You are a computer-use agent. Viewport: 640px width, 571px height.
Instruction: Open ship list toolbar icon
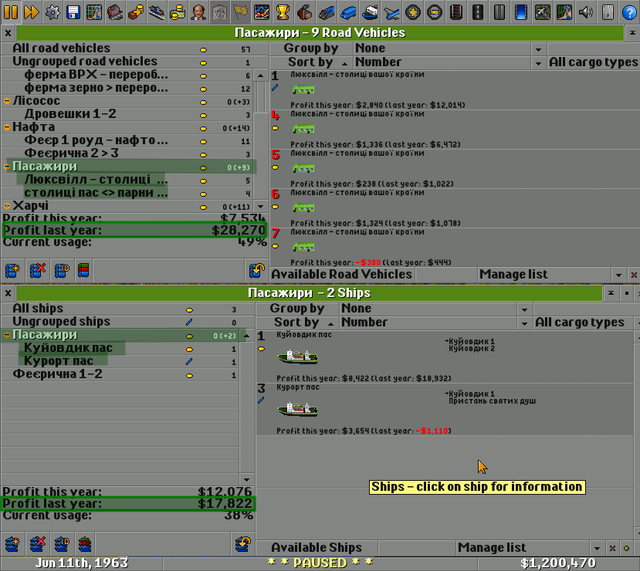[x=370, y=11]
